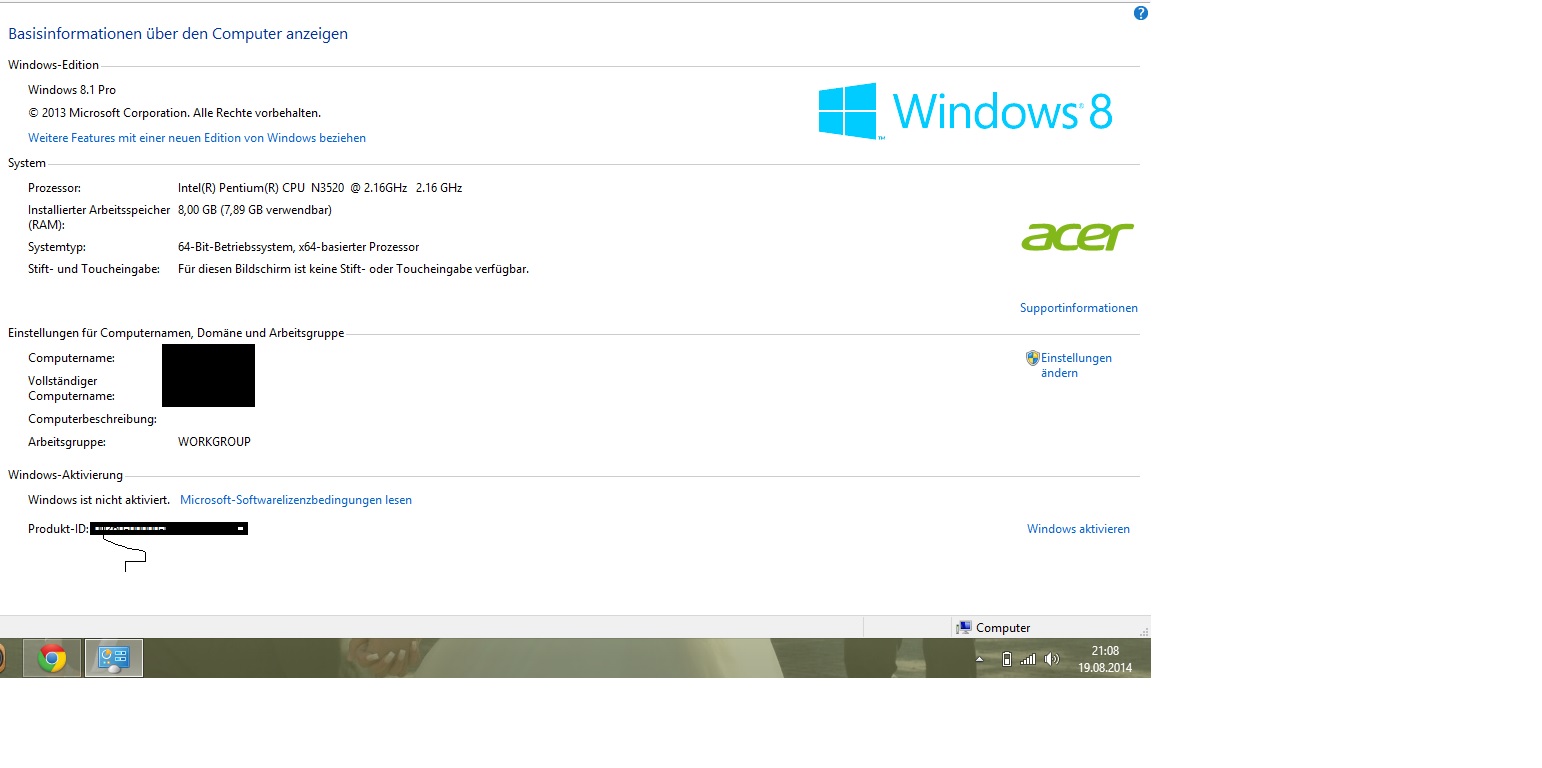1542x768 pixels.
Task: Click the 'Prozessor:' label
Action: [55, 188]
